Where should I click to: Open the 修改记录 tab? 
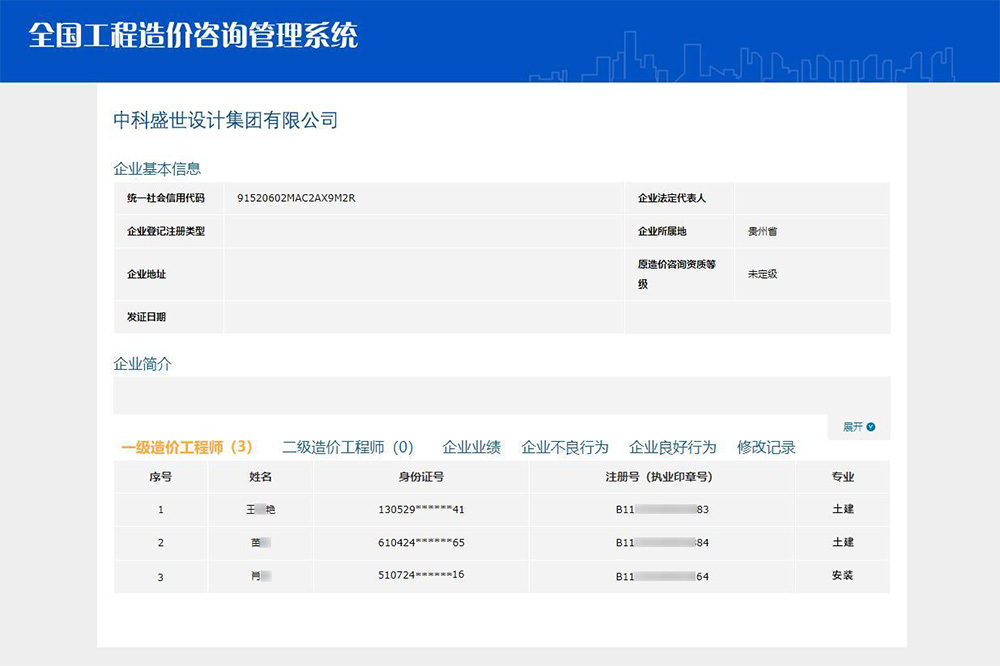[766, 447]
